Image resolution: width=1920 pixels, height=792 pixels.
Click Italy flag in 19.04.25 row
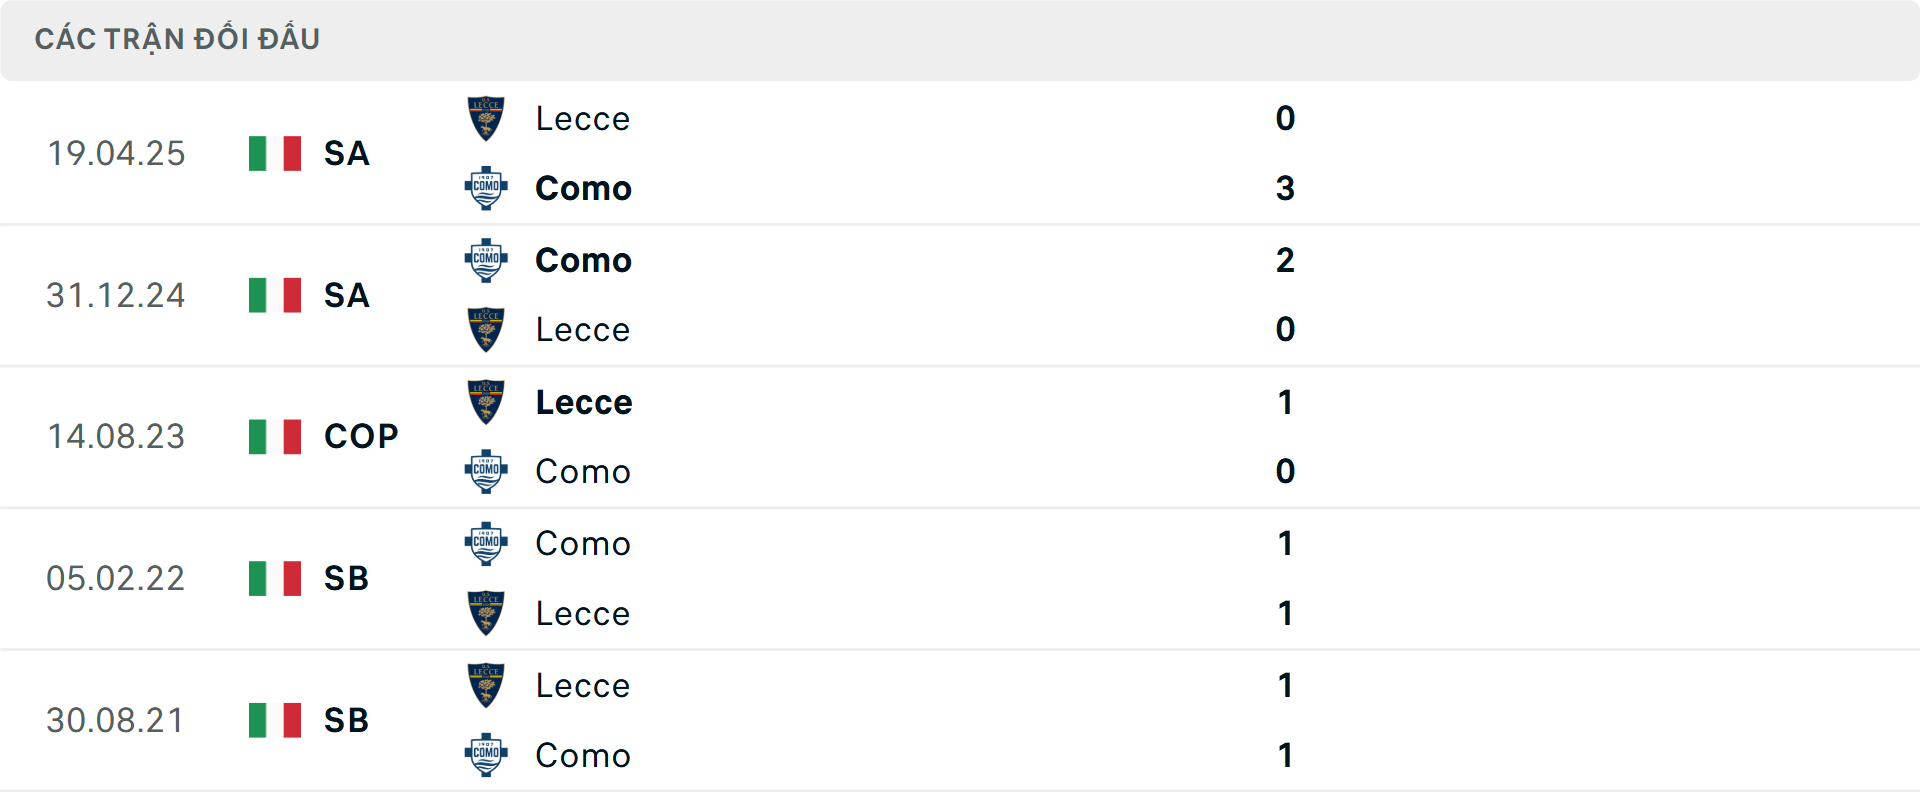pyautogui.click(x=275, y=153)
